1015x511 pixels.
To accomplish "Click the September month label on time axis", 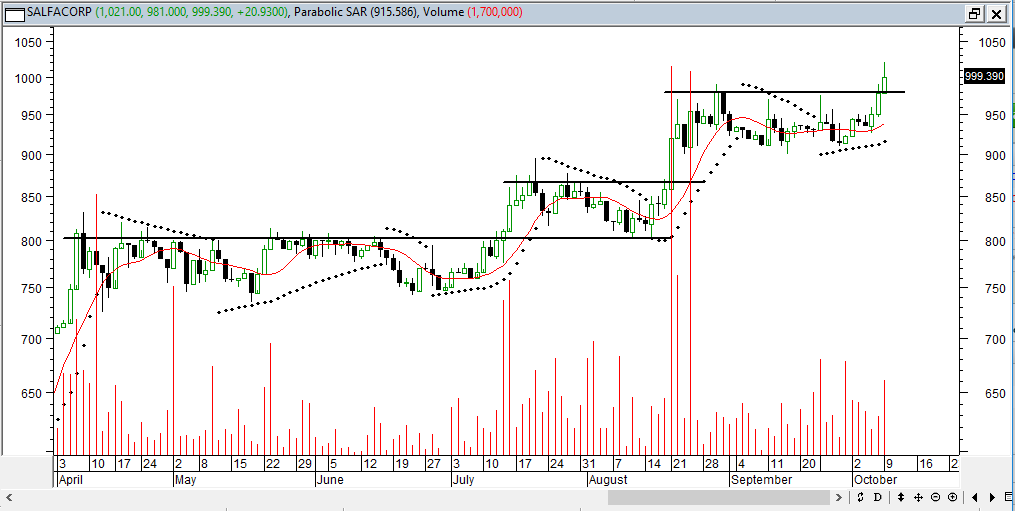I will [x=761, y=480].
